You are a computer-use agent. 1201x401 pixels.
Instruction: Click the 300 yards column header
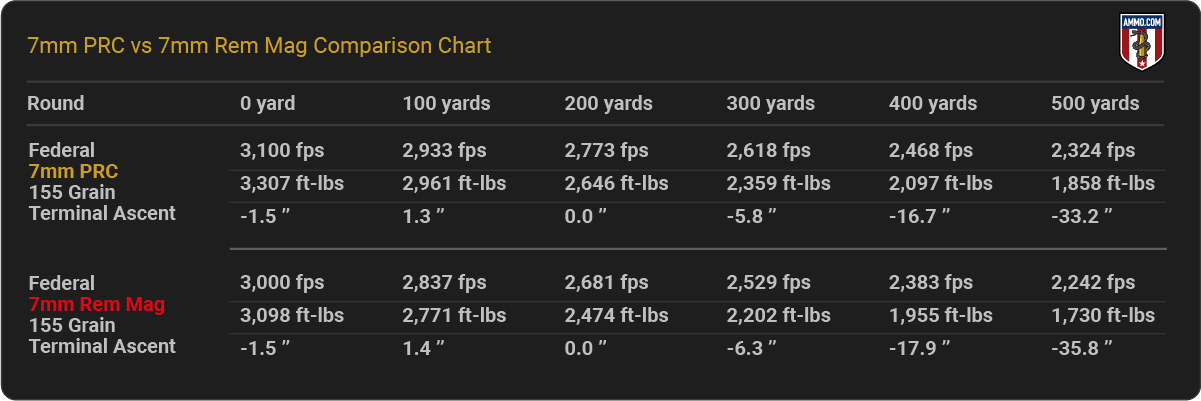pos(771,103)
